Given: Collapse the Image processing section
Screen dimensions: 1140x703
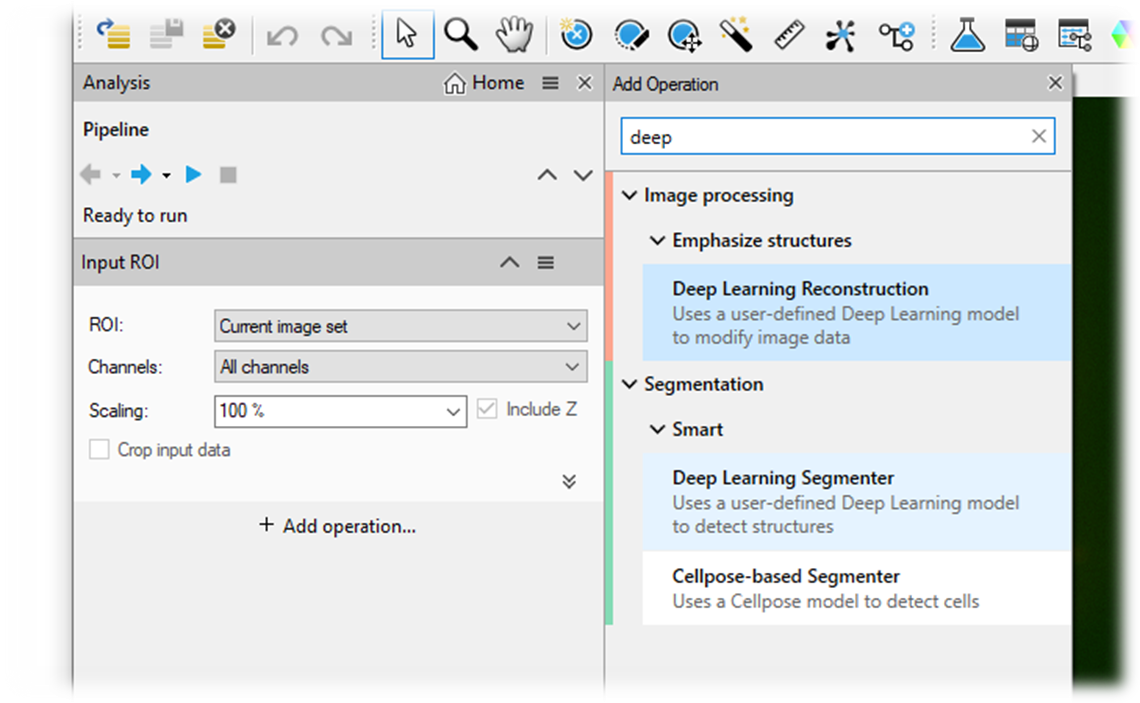Looking at the screenshot, I should pos(630,195).
